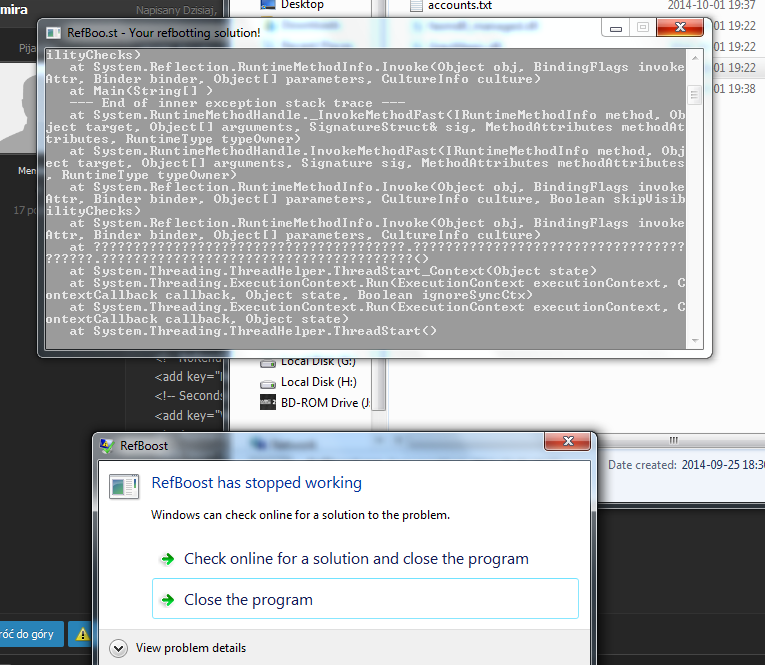Viewport: 765px width, 665px height.
Task: Choose 'Close the program' option
Action: (365, 599)
